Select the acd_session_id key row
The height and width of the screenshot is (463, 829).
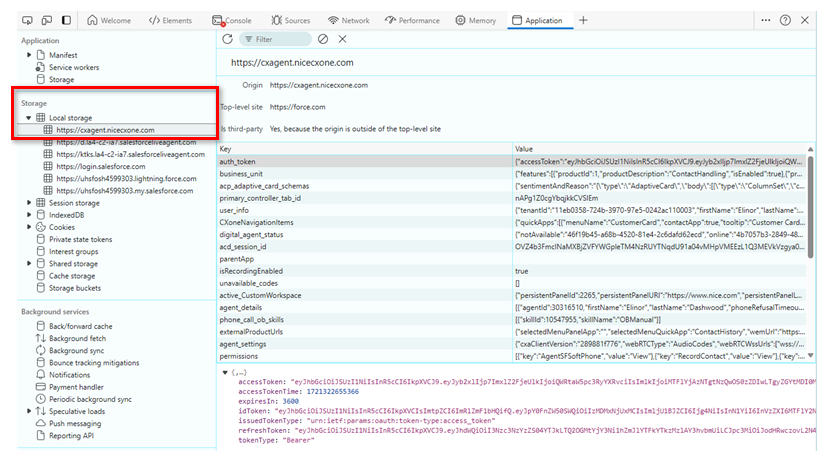pyautogui.click(x=512, y=246)
